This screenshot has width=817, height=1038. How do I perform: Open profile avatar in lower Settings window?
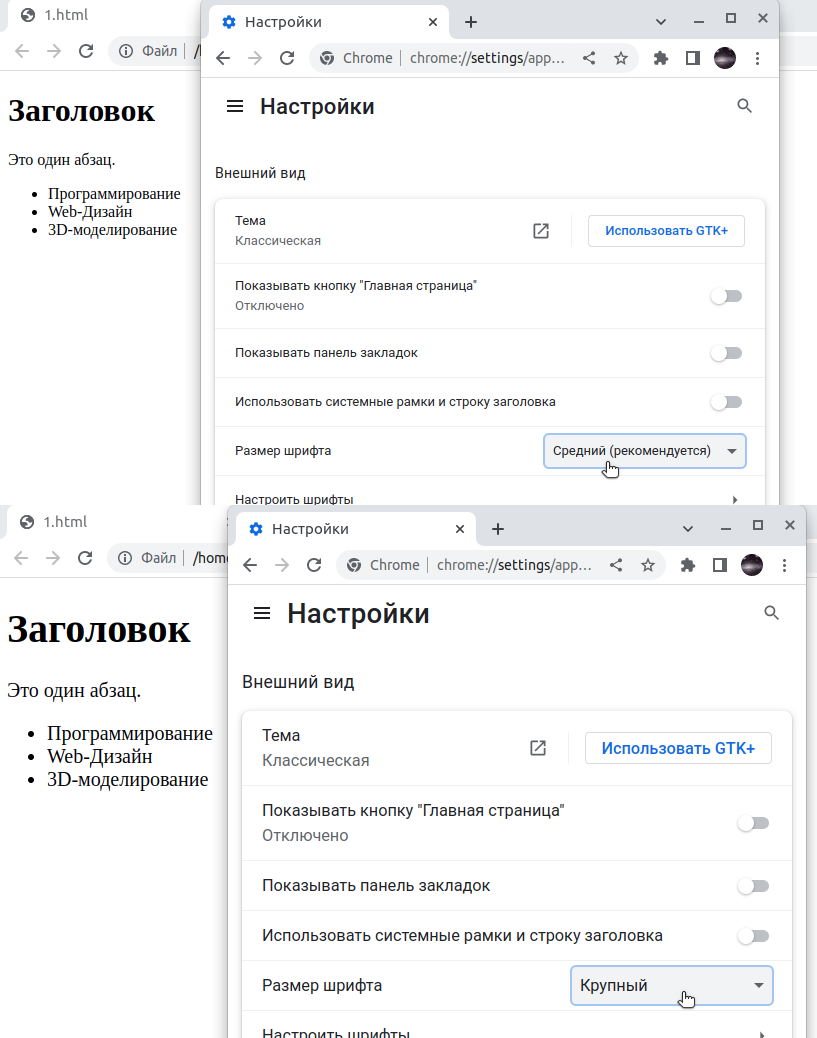point(752,565)
